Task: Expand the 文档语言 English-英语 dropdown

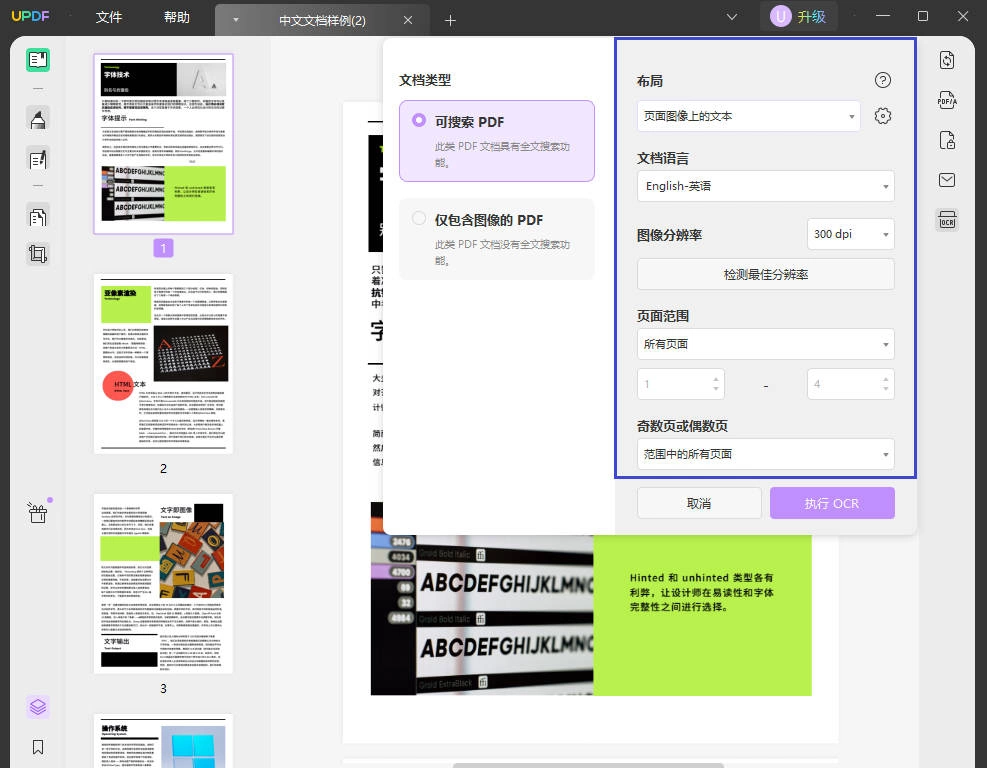Action: (x=765, y=186)
